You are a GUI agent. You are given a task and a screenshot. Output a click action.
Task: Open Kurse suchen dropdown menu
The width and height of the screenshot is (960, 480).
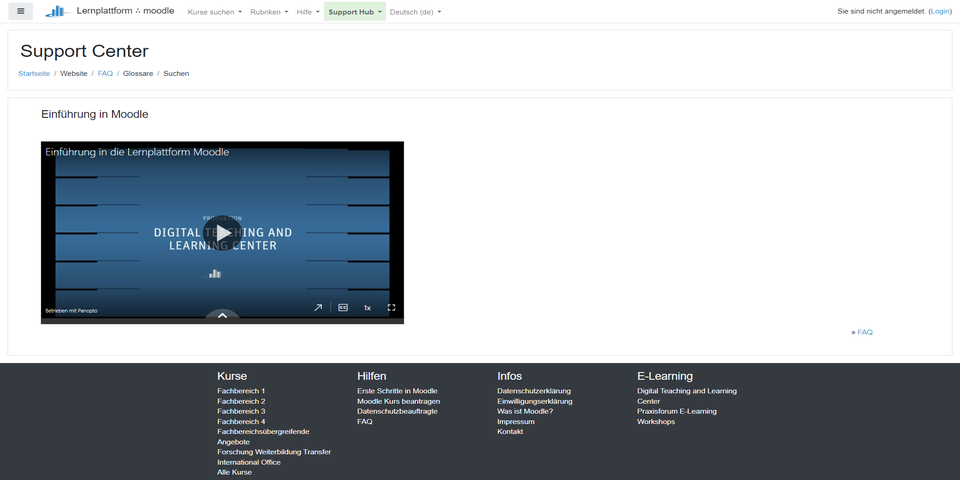214,12
